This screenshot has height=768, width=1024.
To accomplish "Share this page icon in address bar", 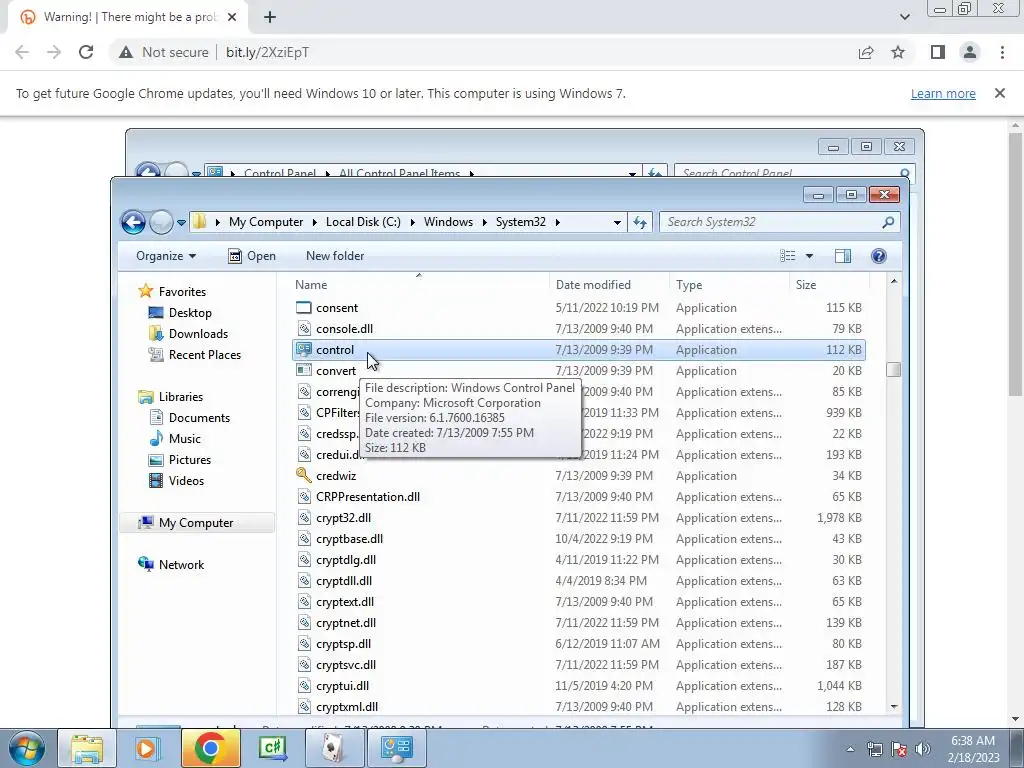I will pyautogui.click(x=866, y=52).
